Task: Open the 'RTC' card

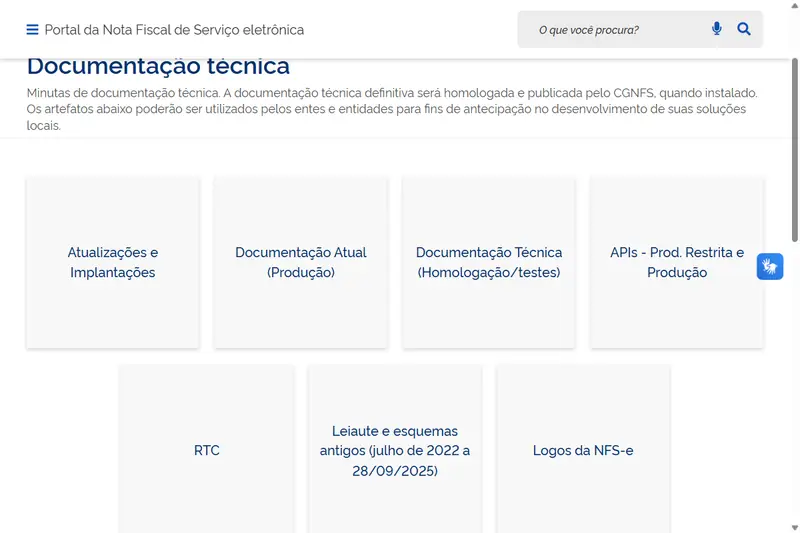Action: (207, 449)
